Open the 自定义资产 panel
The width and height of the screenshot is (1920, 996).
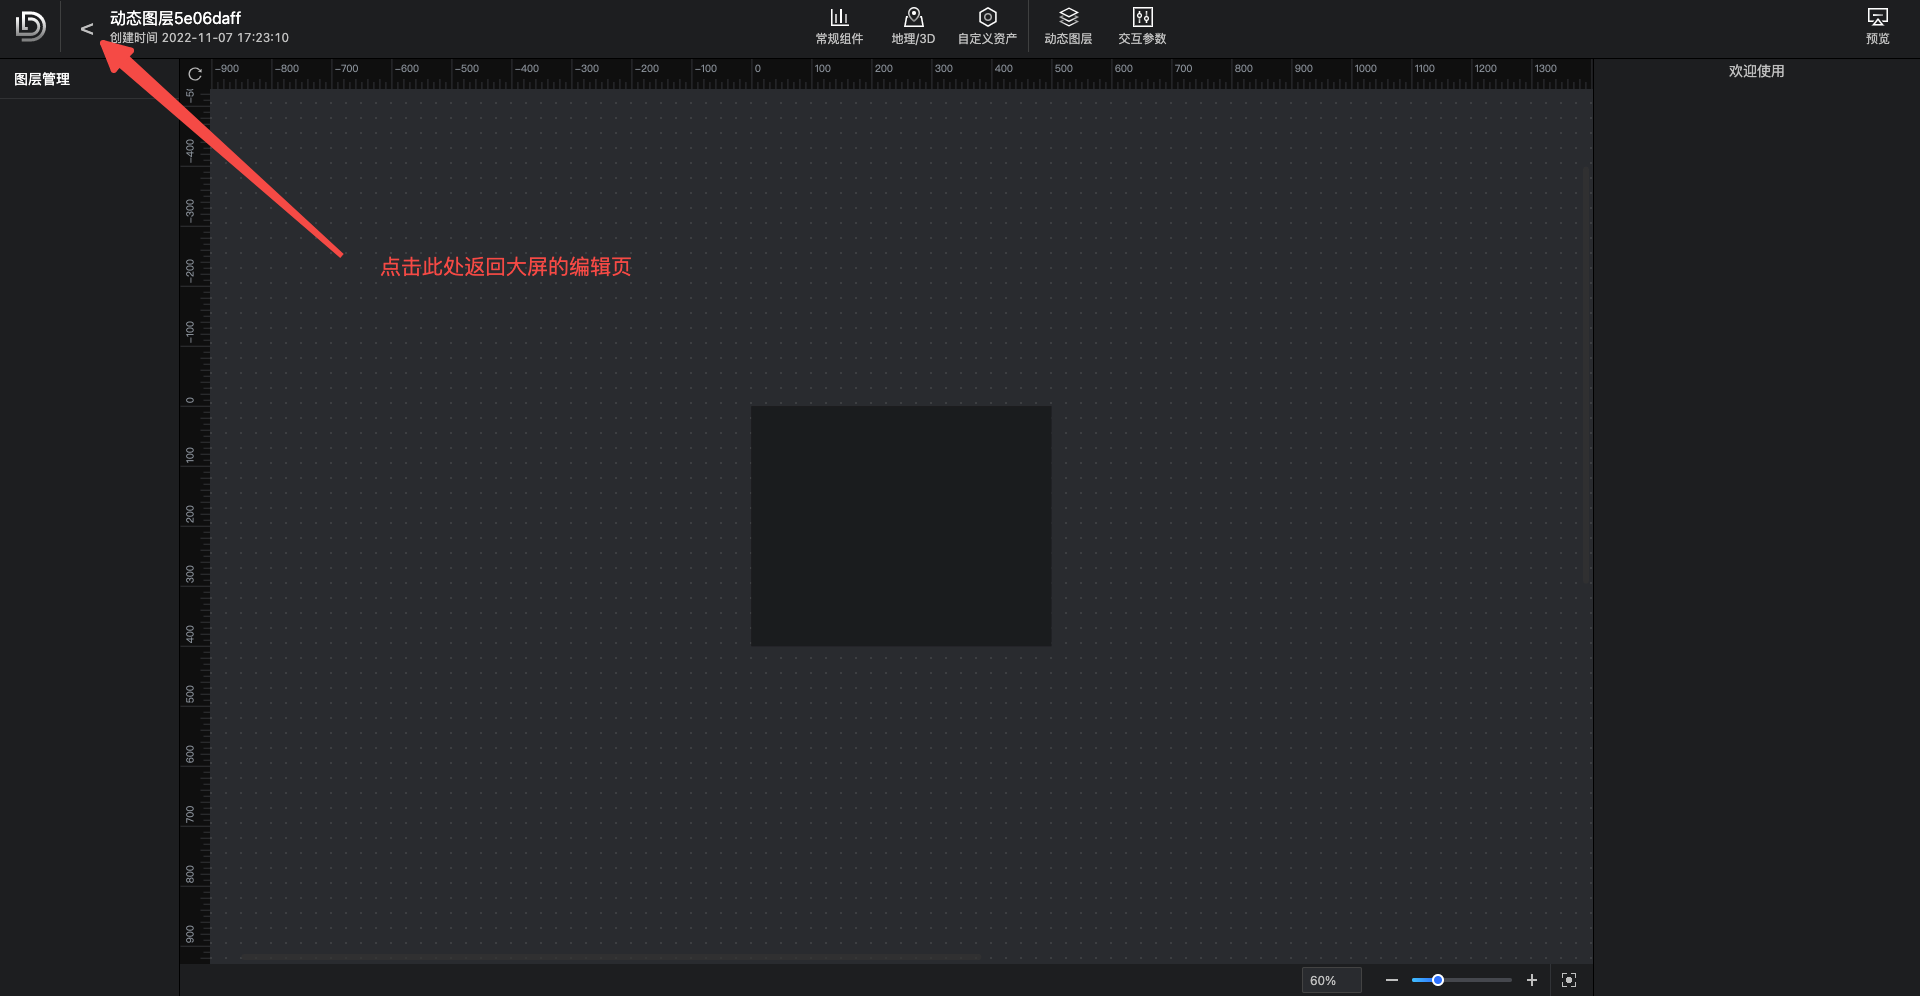point(987,26)
